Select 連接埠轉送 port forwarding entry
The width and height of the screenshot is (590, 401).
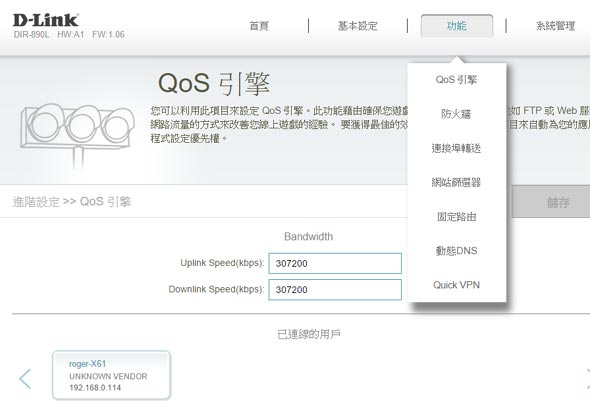pyautogui.click(x=456, y=148)
